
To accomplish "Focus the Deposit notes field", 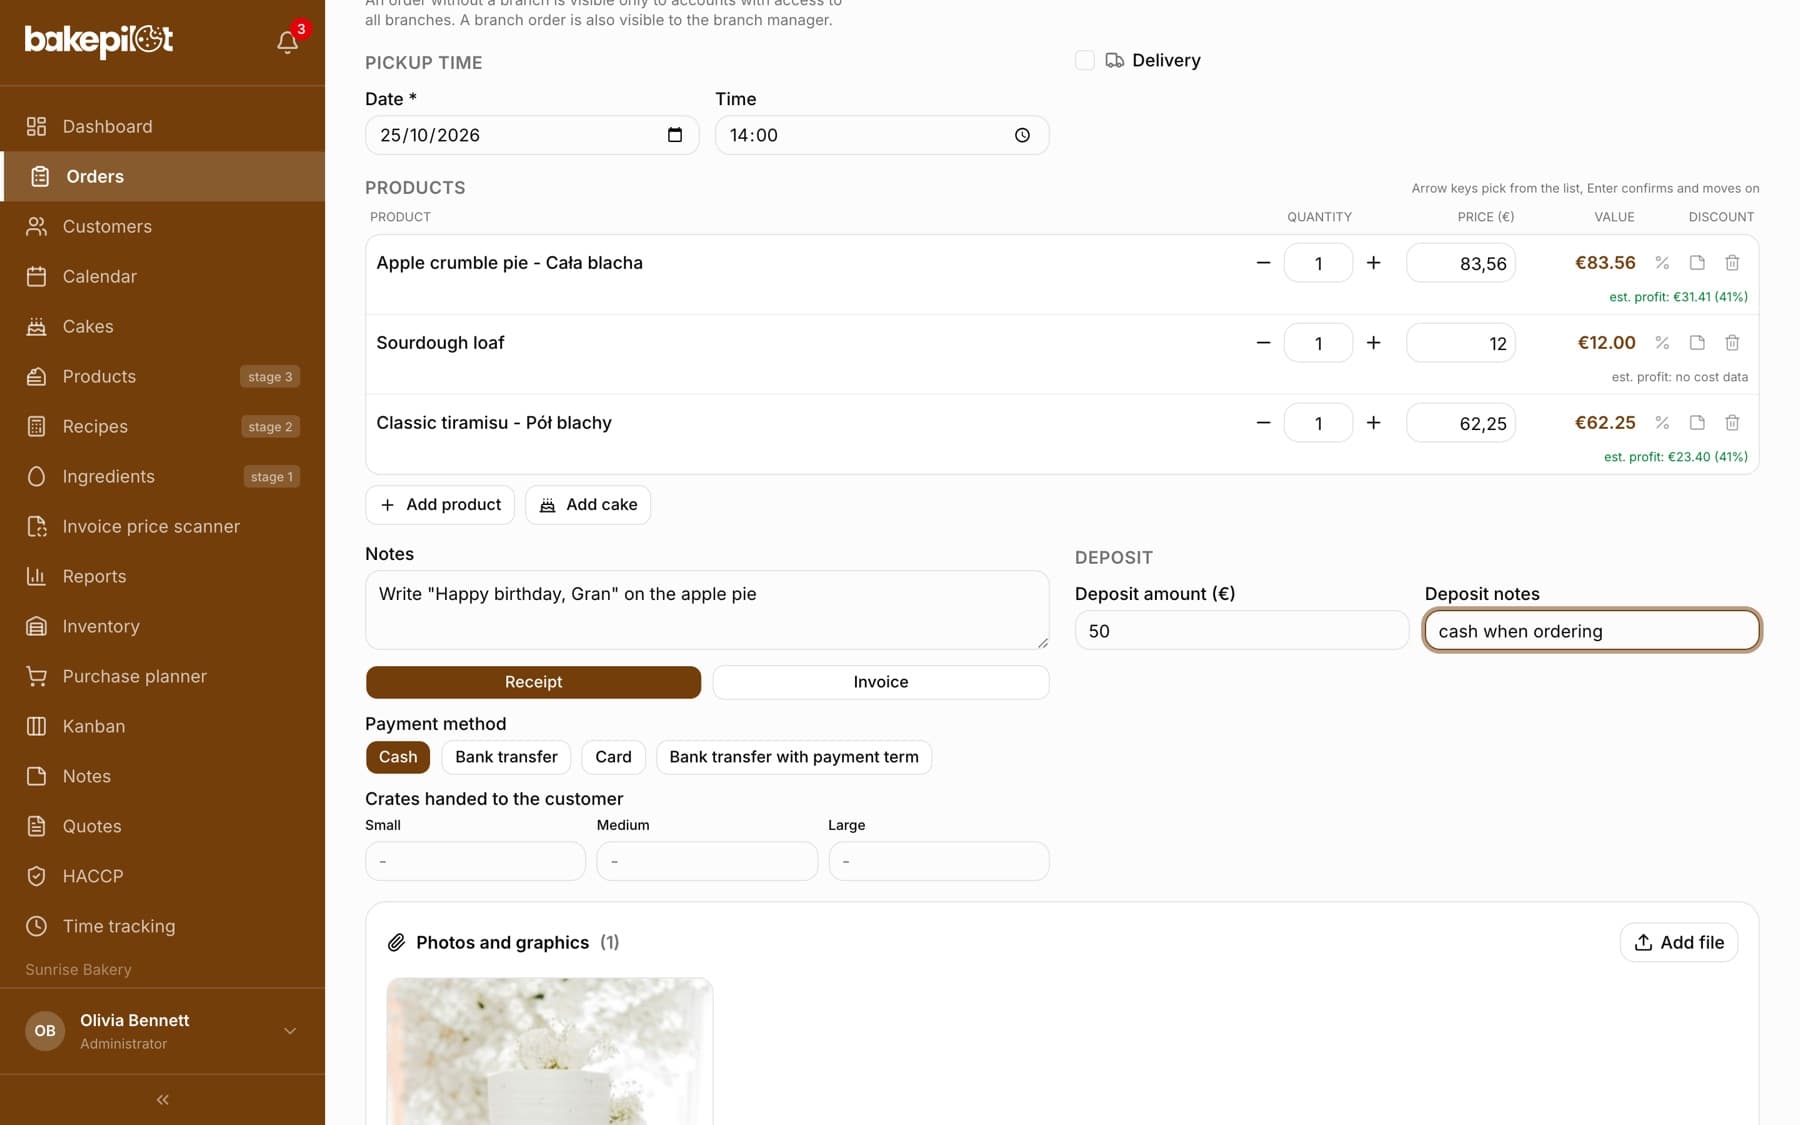I will (x=1592, y=631).
